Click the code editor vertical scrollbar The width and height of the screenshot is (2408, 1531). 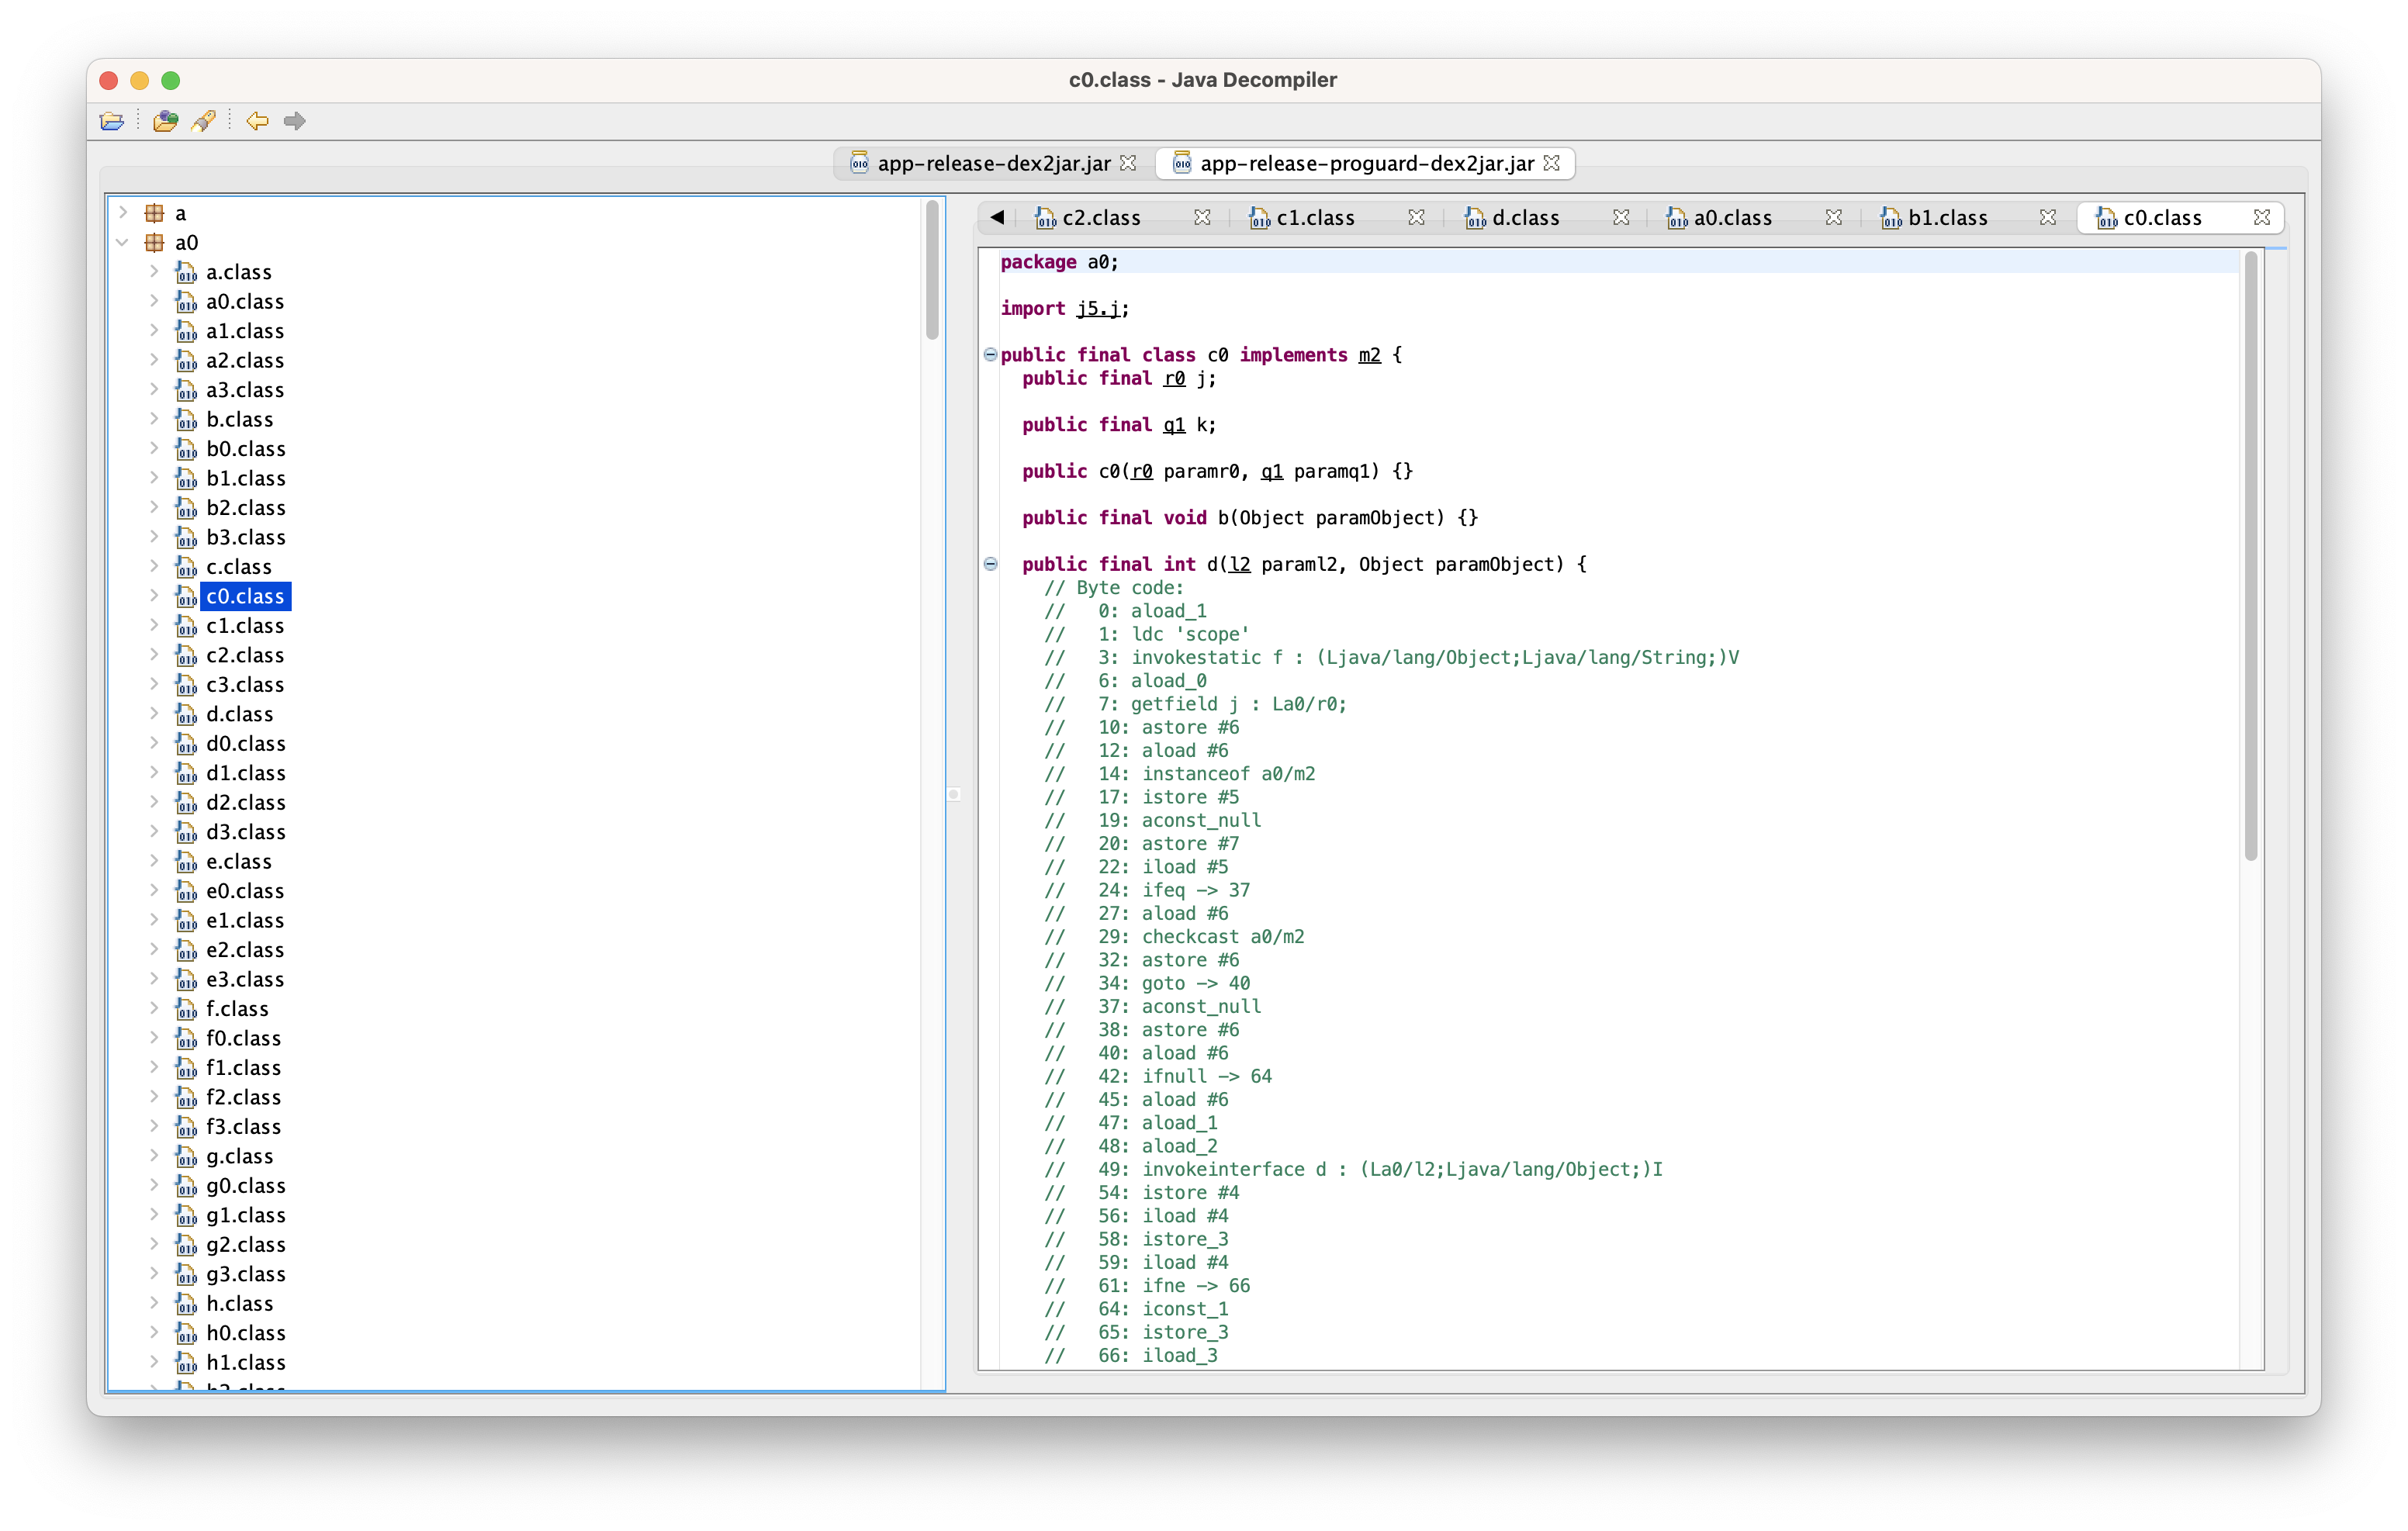click(x=2250, y=555)
